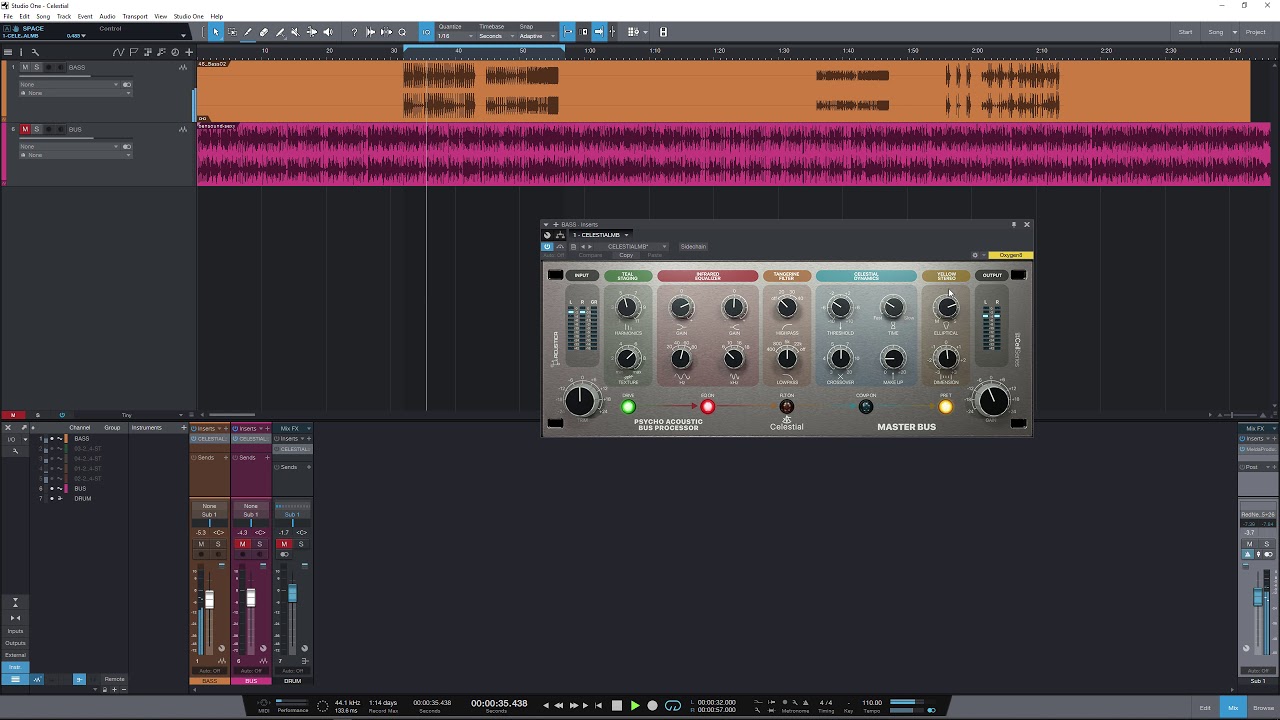Toggle DRIVE green LED button
Screen dimensions: 1280x720
(628, 407)
